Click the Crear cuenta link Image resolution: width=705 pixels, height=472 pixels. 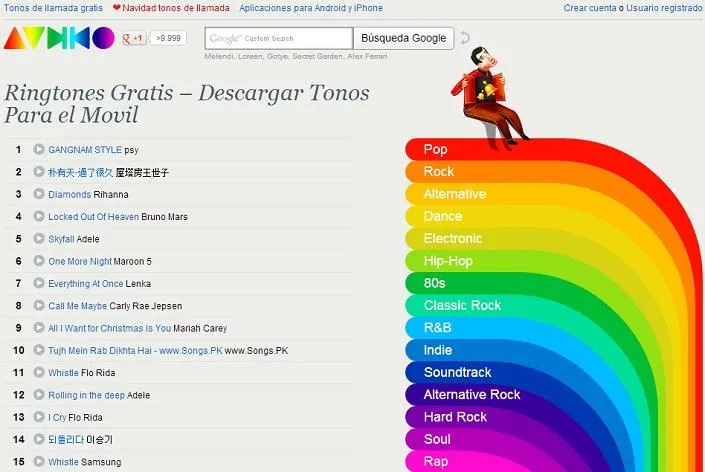pos(590,8)
